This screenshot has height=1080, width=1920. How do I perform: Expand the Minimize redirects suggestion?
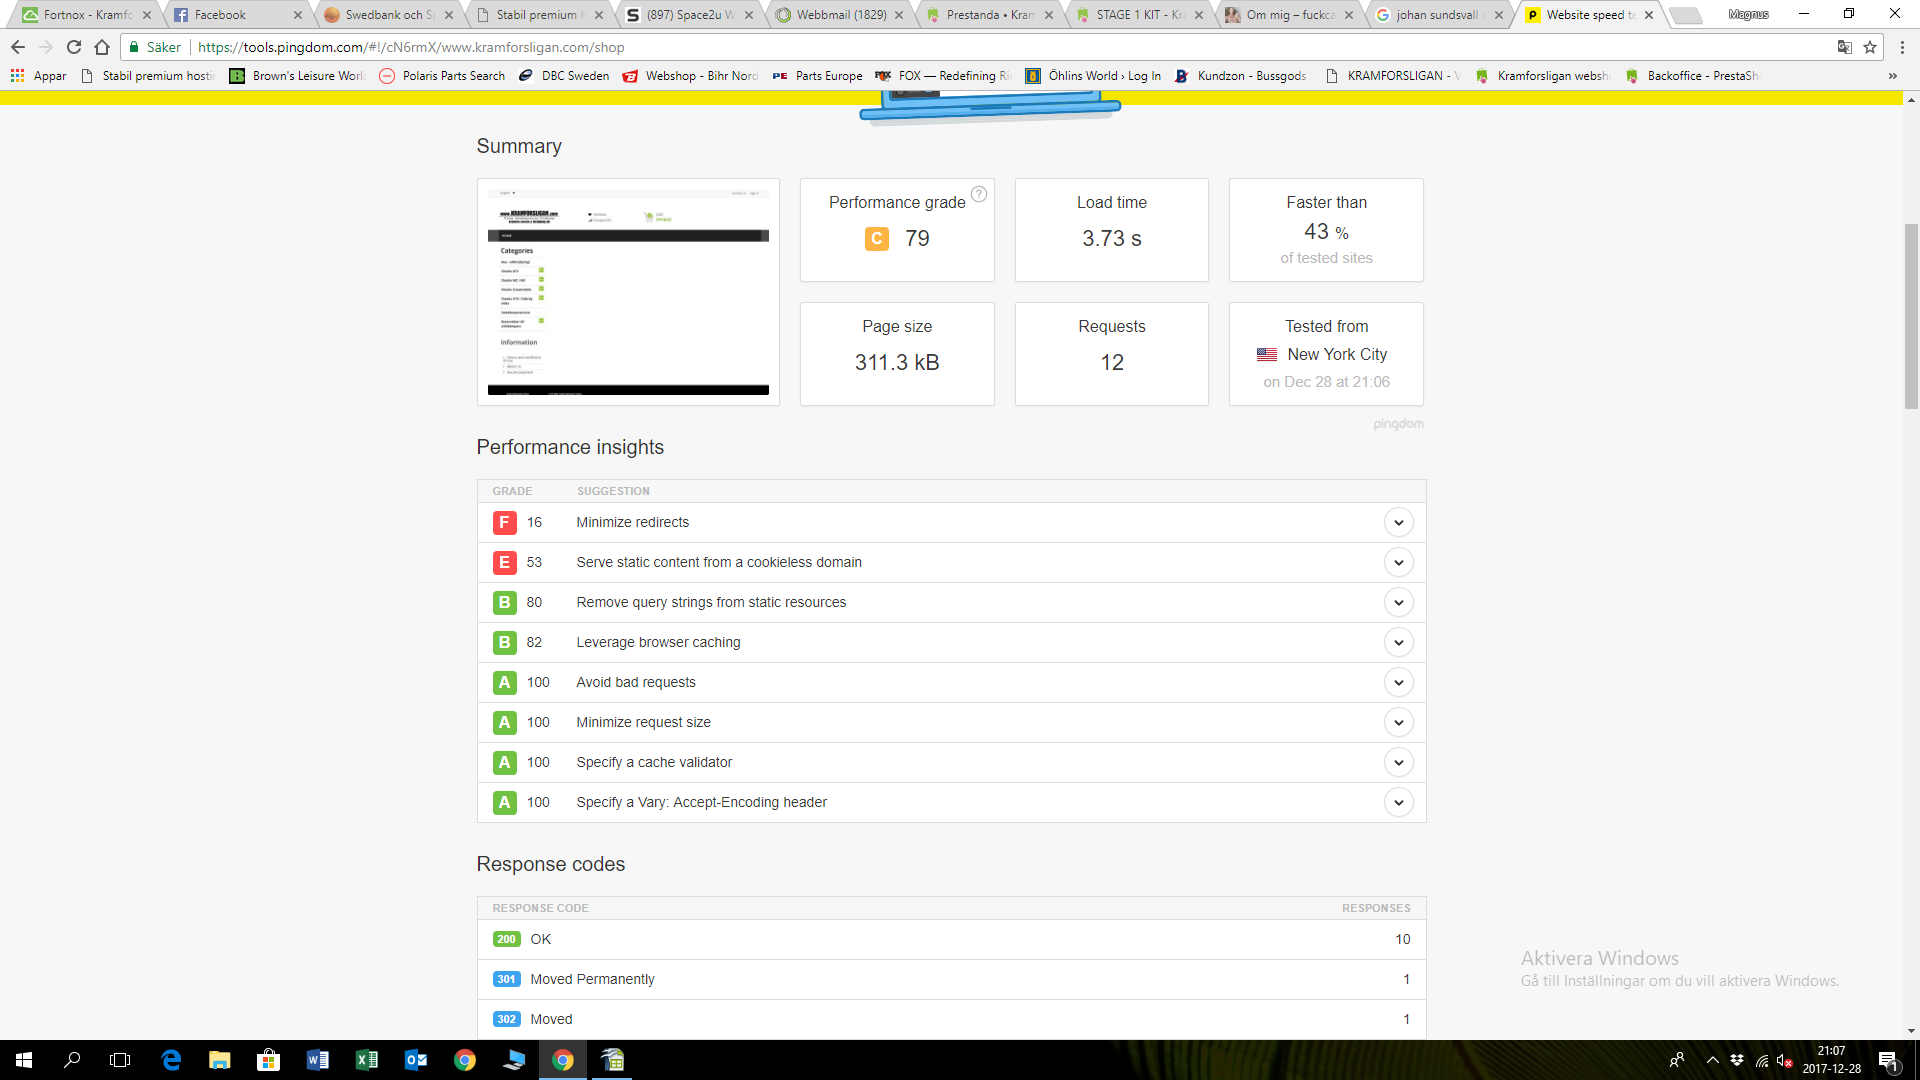click(x=1398, y=522)
